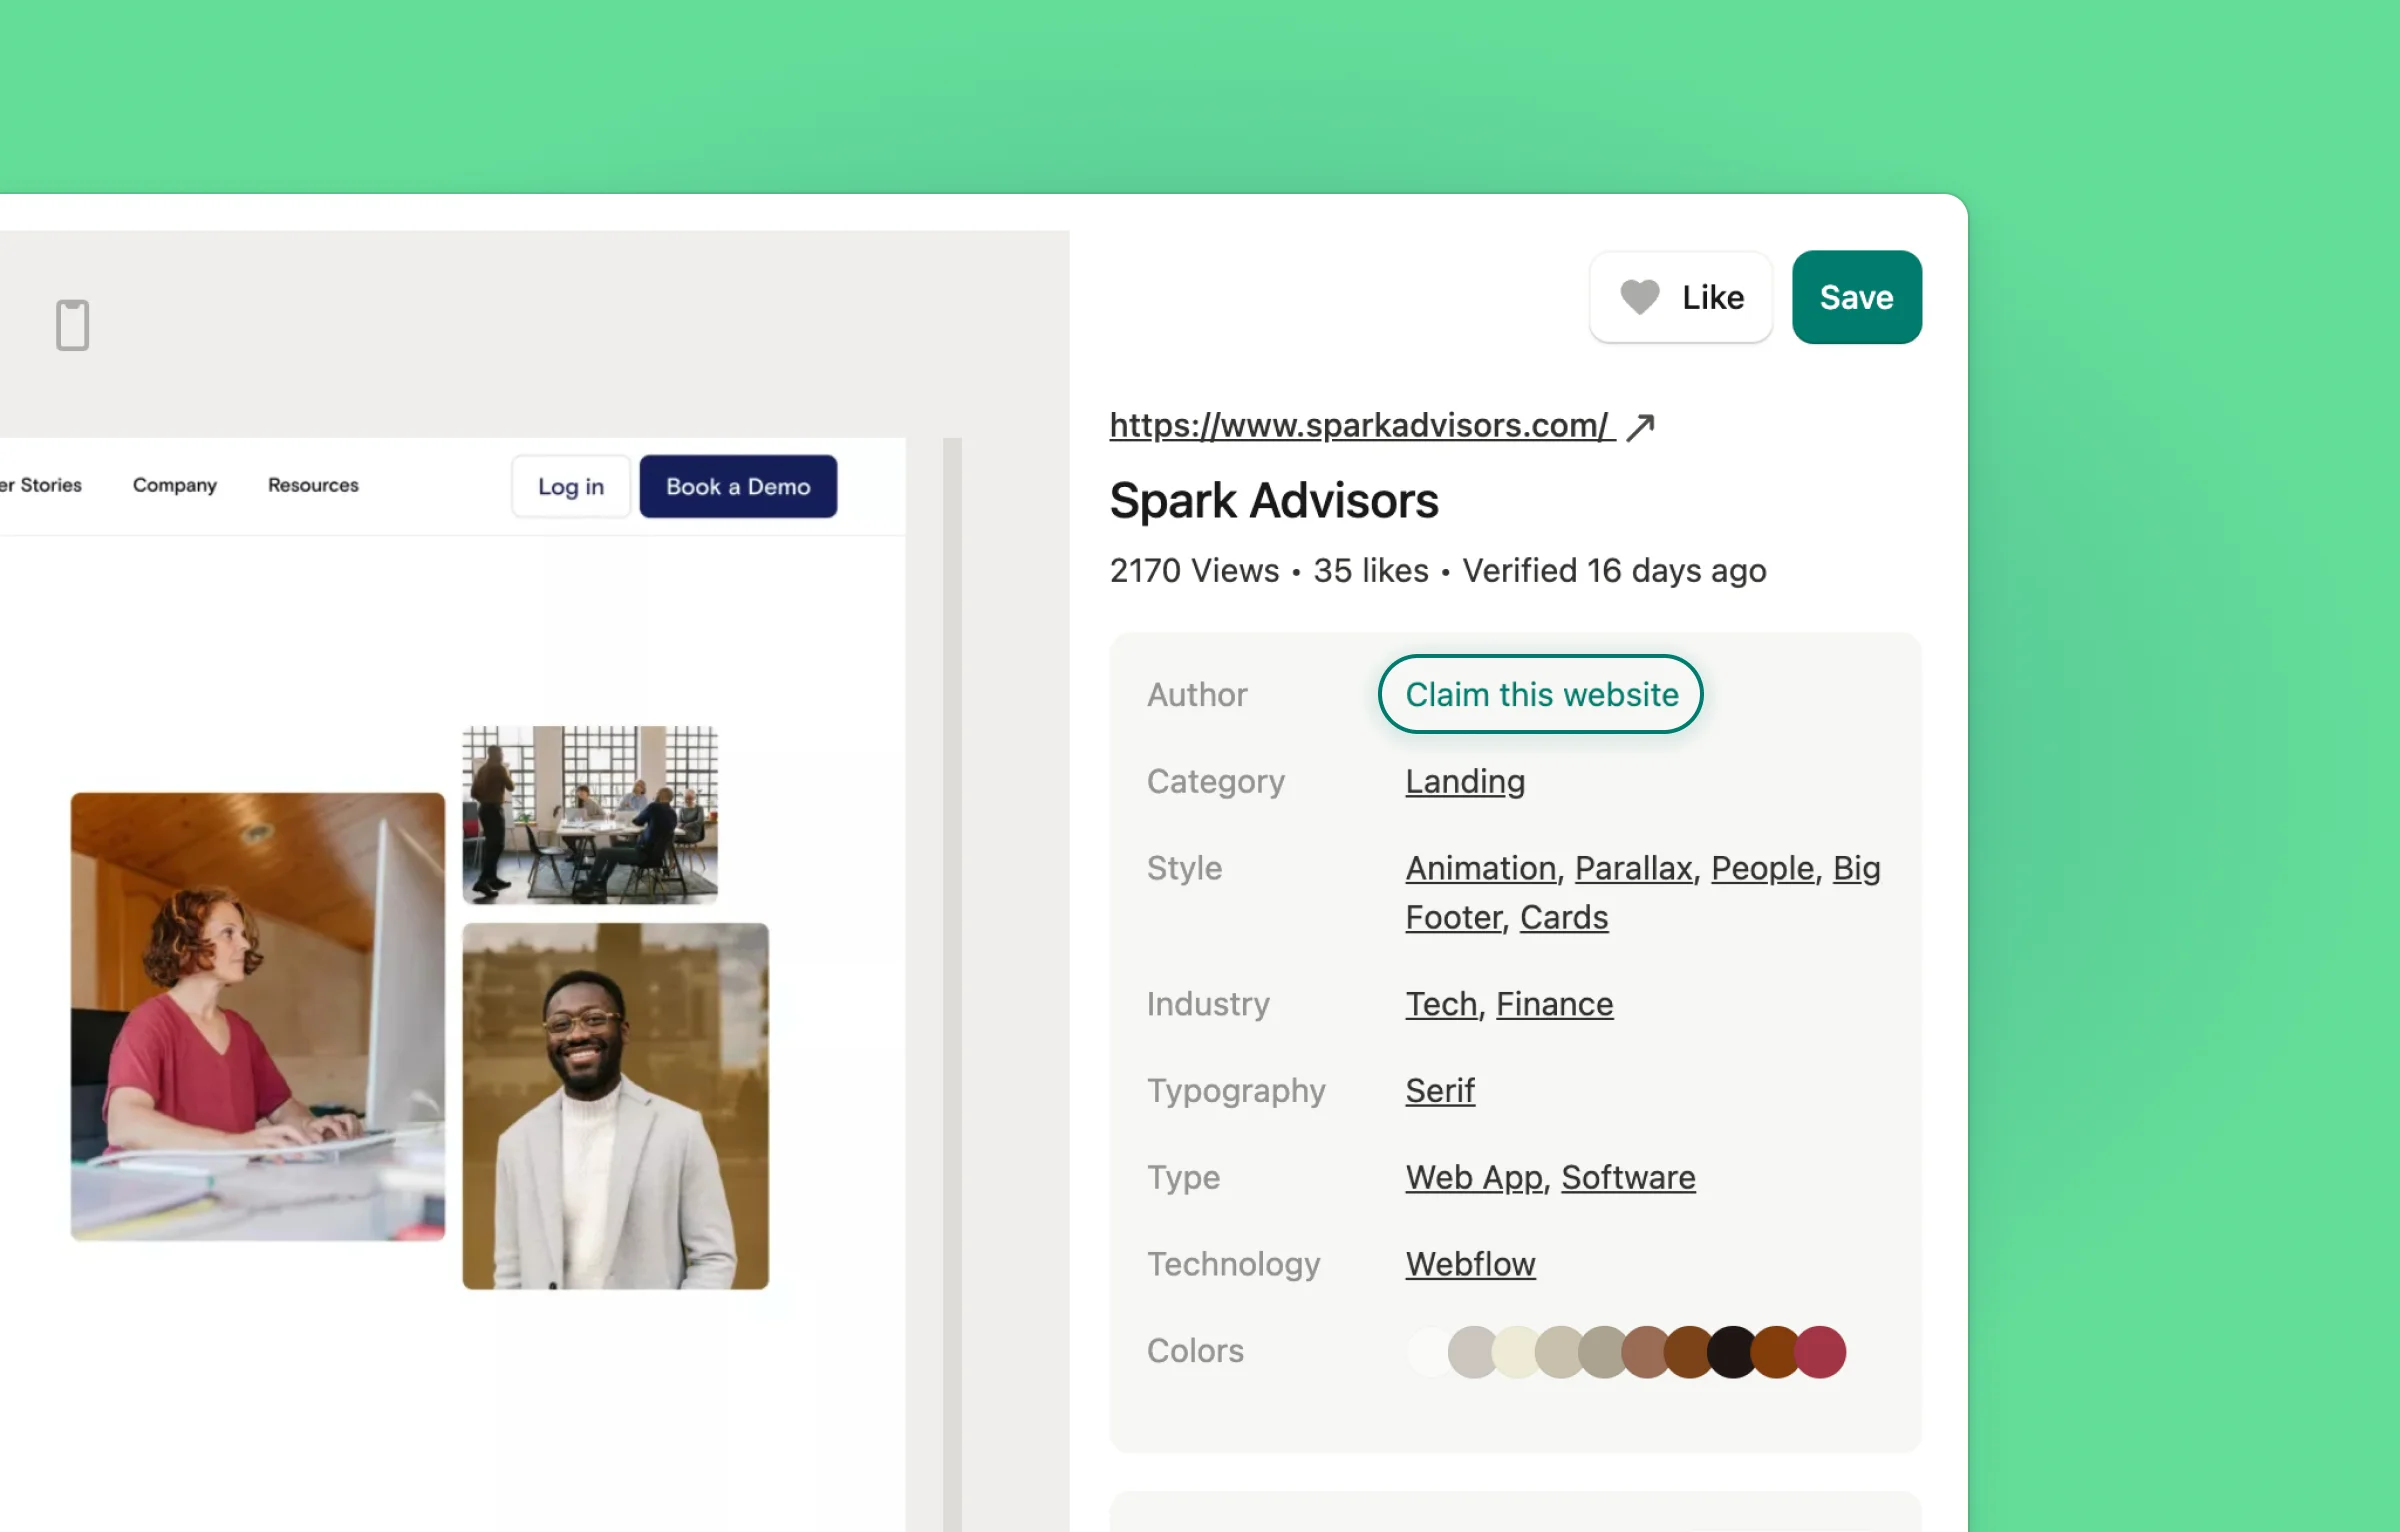2400x1532 pixels.
Task: Select the Parallax style tag
Action: point(1634,868)
